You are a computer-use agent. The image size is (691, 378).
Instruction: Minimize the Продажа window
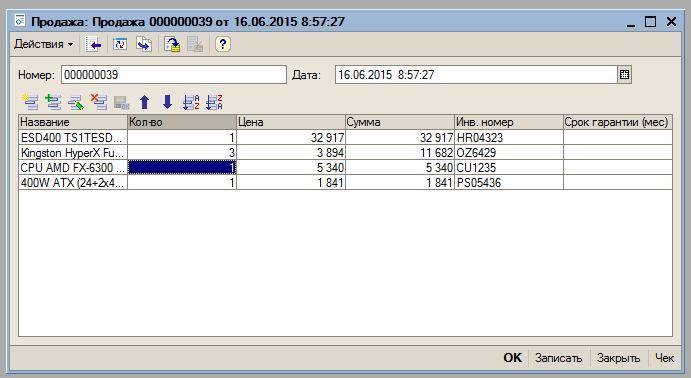(x=631, y=22)
